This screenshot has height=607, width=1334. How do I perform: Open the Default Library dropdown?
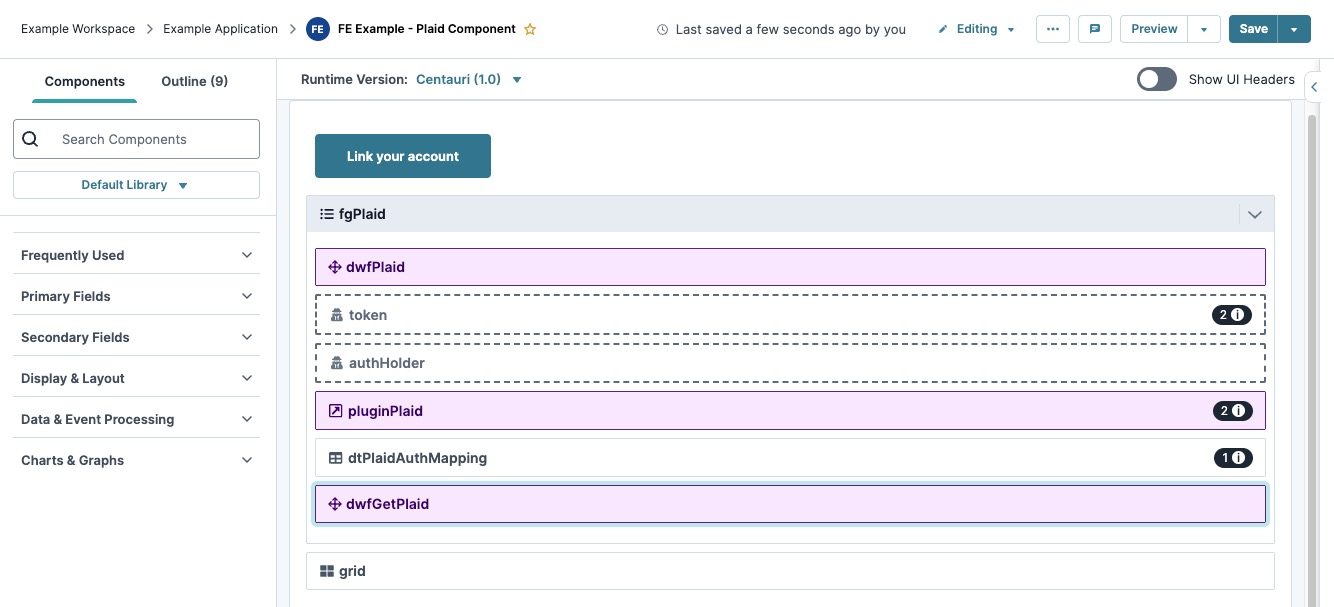(x=136, y=185)
